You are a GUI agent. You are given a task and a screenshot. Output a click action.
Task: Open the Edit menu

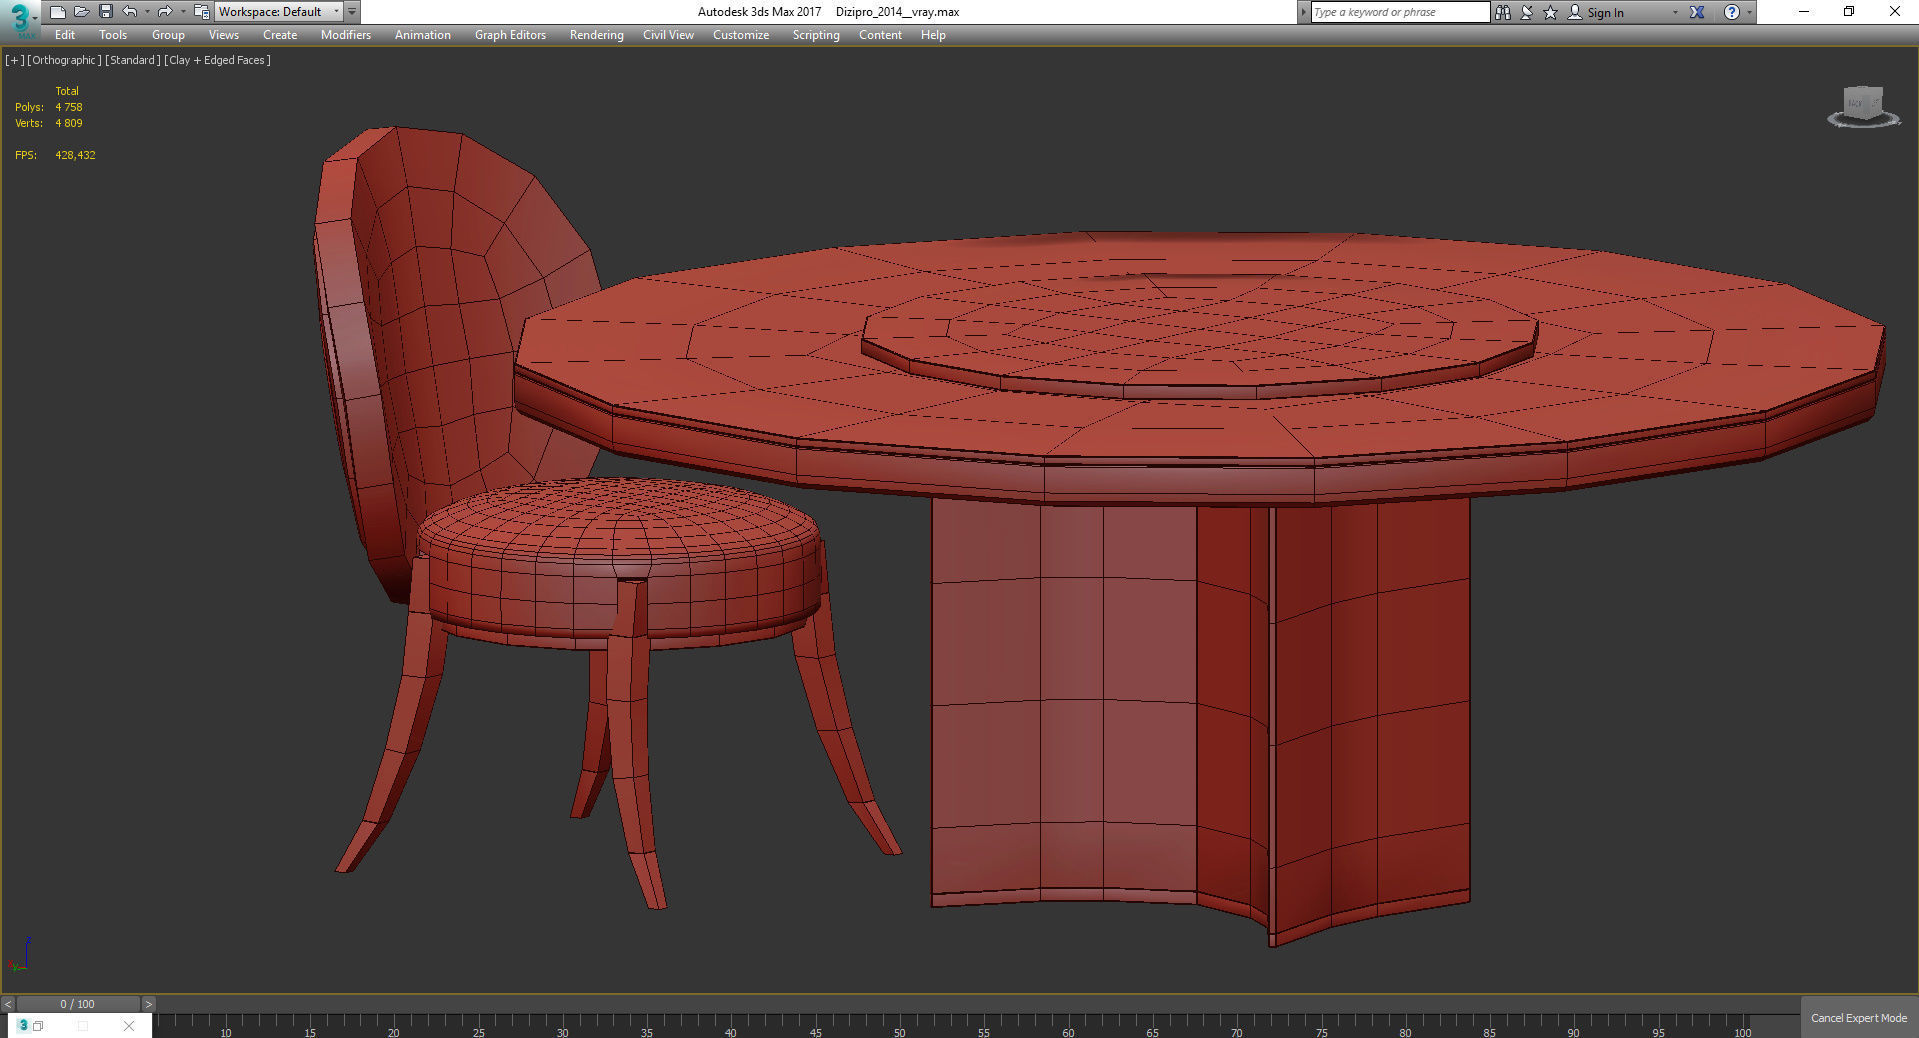65,35
